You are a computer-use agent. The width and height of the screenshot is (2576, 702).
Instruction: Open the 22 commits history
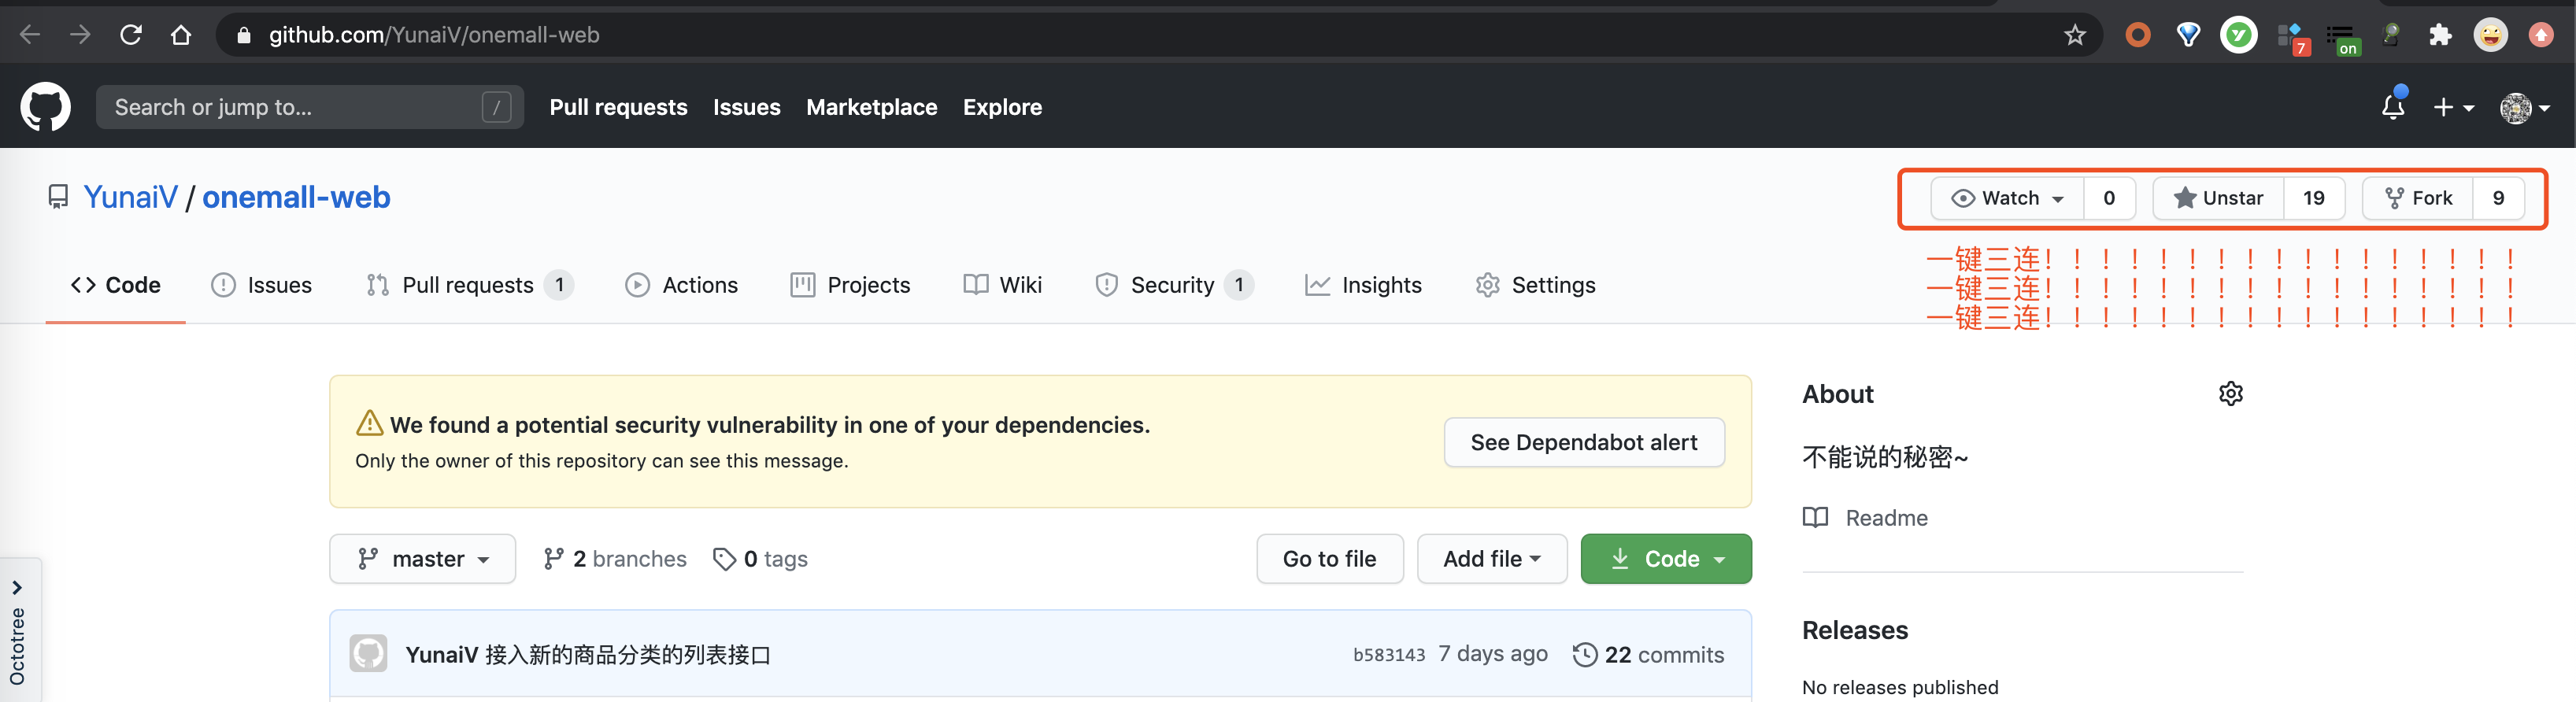point(1649,655)
